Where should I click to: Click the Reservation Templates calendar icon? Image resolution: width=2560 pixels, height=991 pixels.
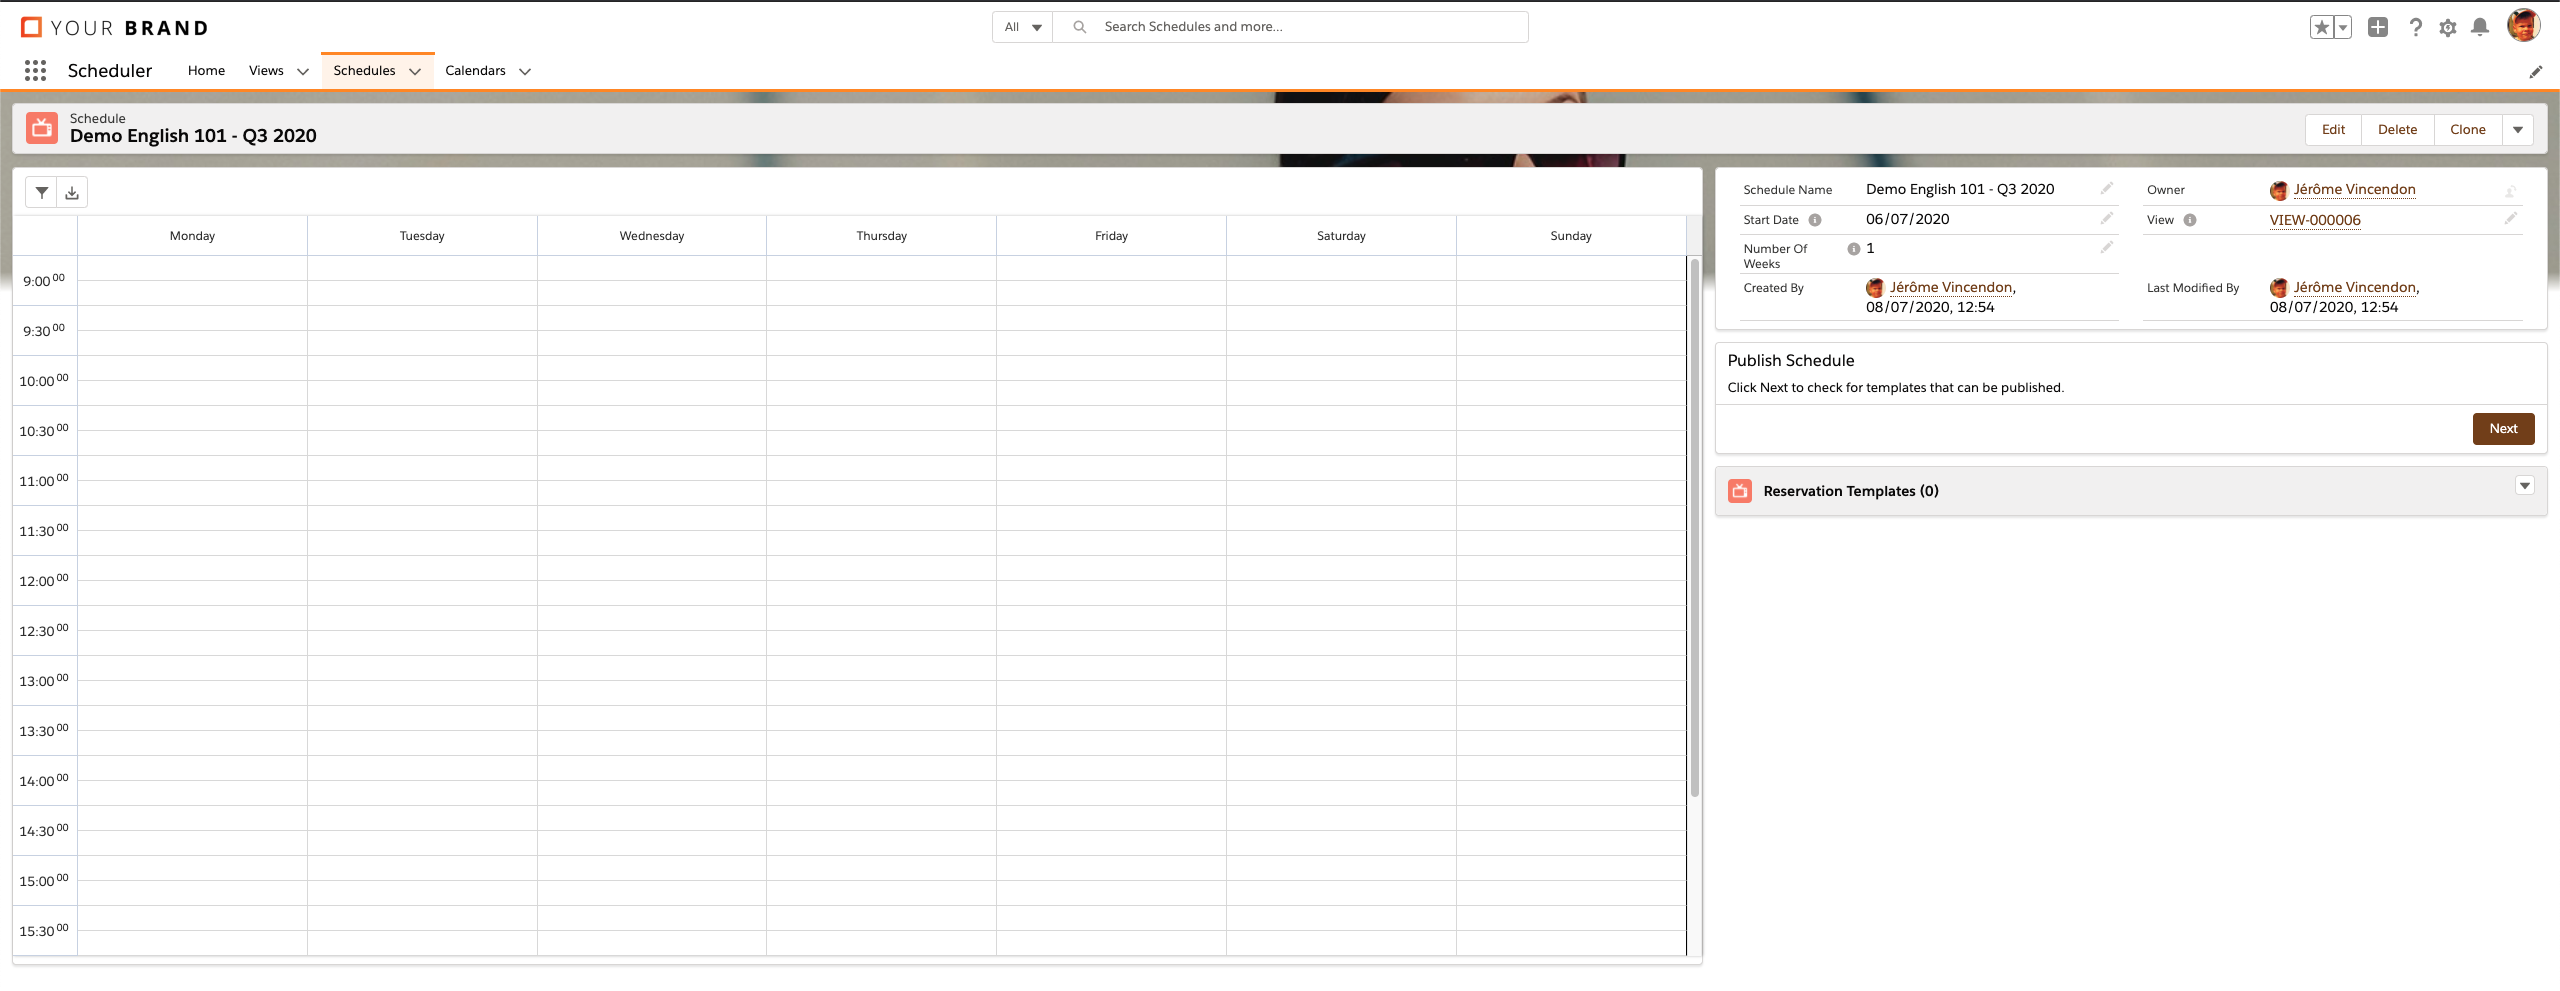tap(1740, 490)
